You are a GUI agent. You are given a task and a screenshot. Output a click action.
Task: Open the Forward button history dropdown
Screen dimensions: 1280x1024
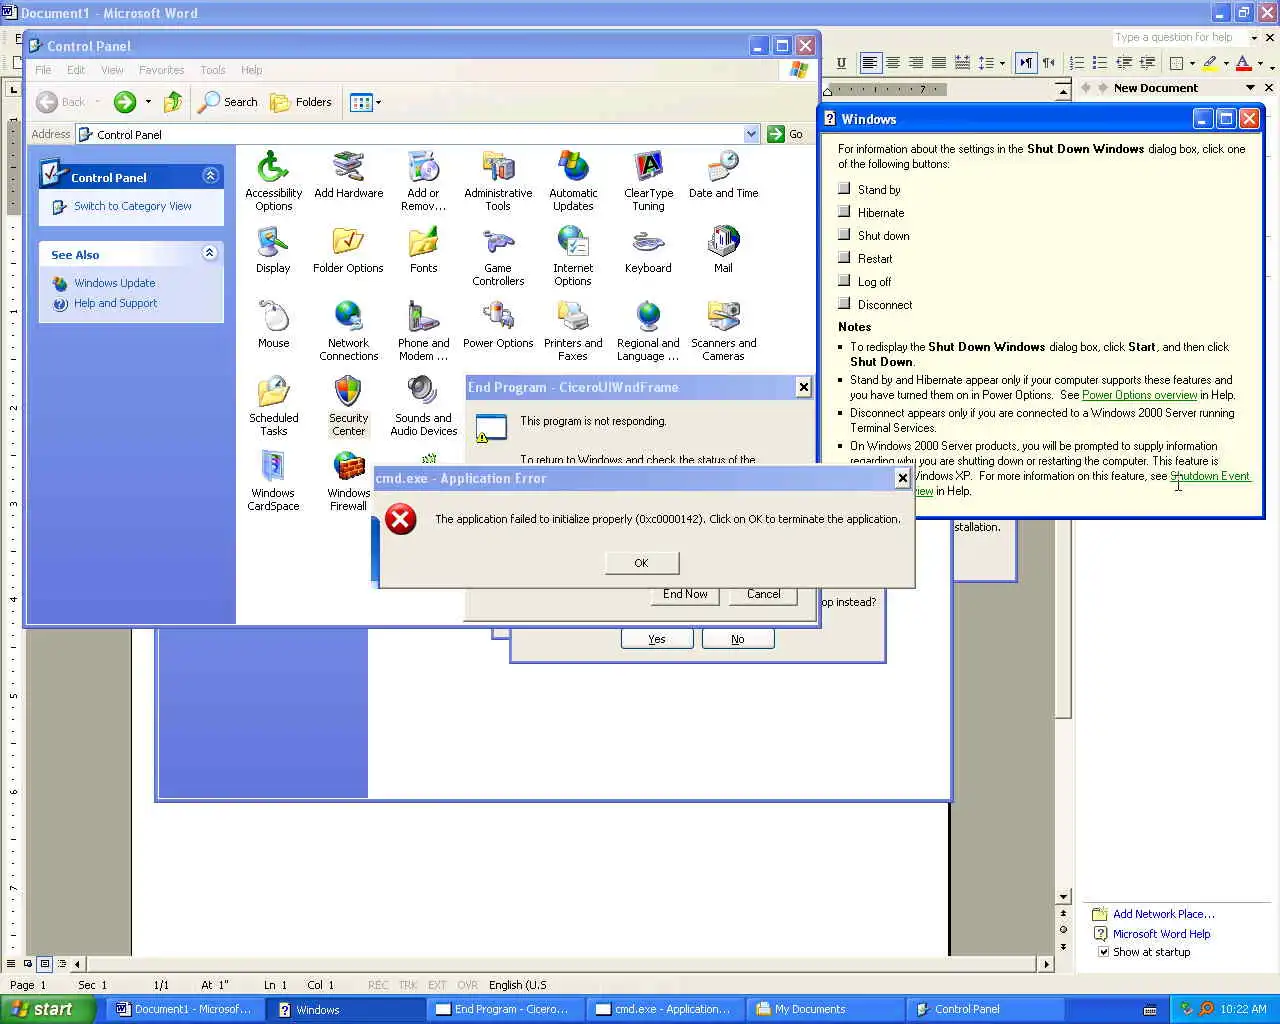(148, 102)
